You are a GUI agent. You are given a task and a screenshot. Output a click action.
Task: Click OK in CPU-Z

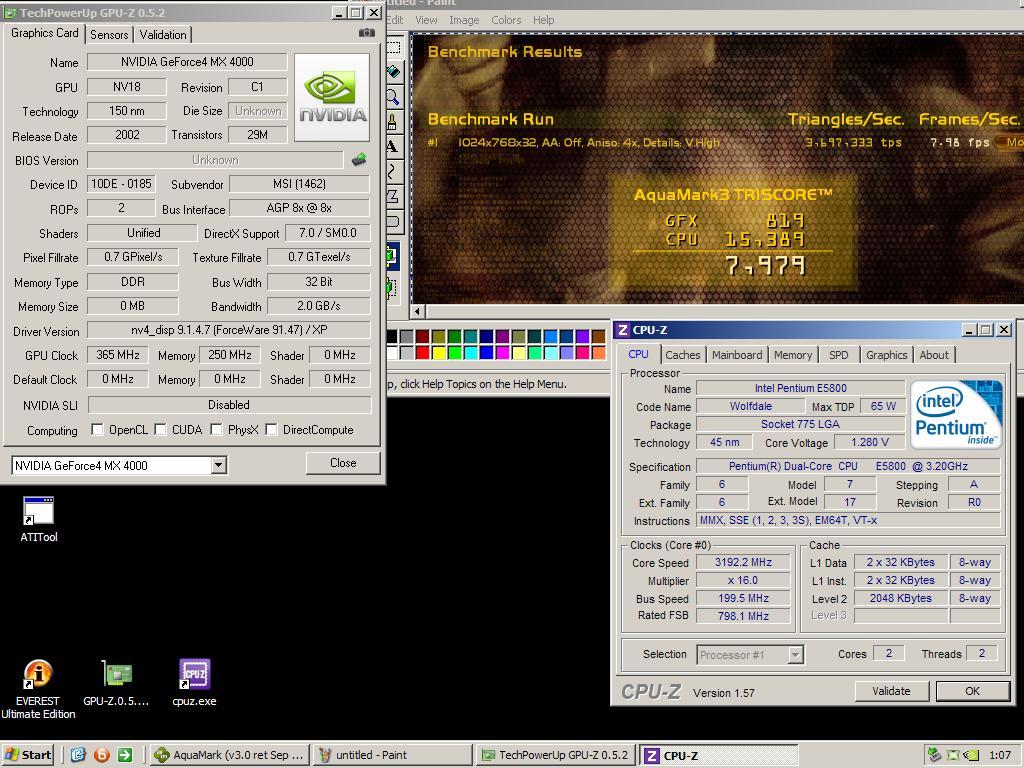click(972, 691)
